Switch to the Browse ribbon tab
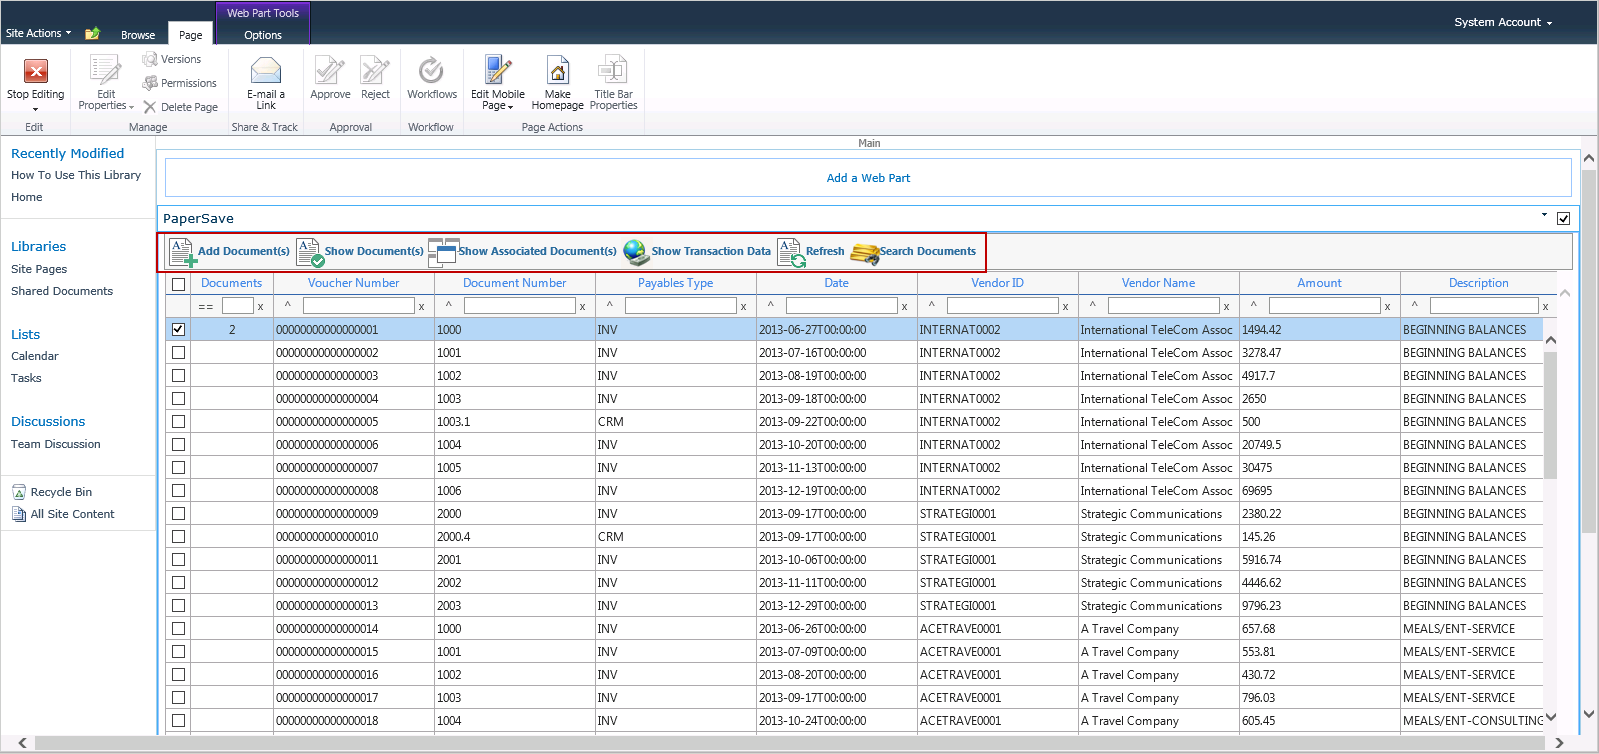The width and height of the screenshot is (1599, 754). pyautogui.click(x=138, y=35)
